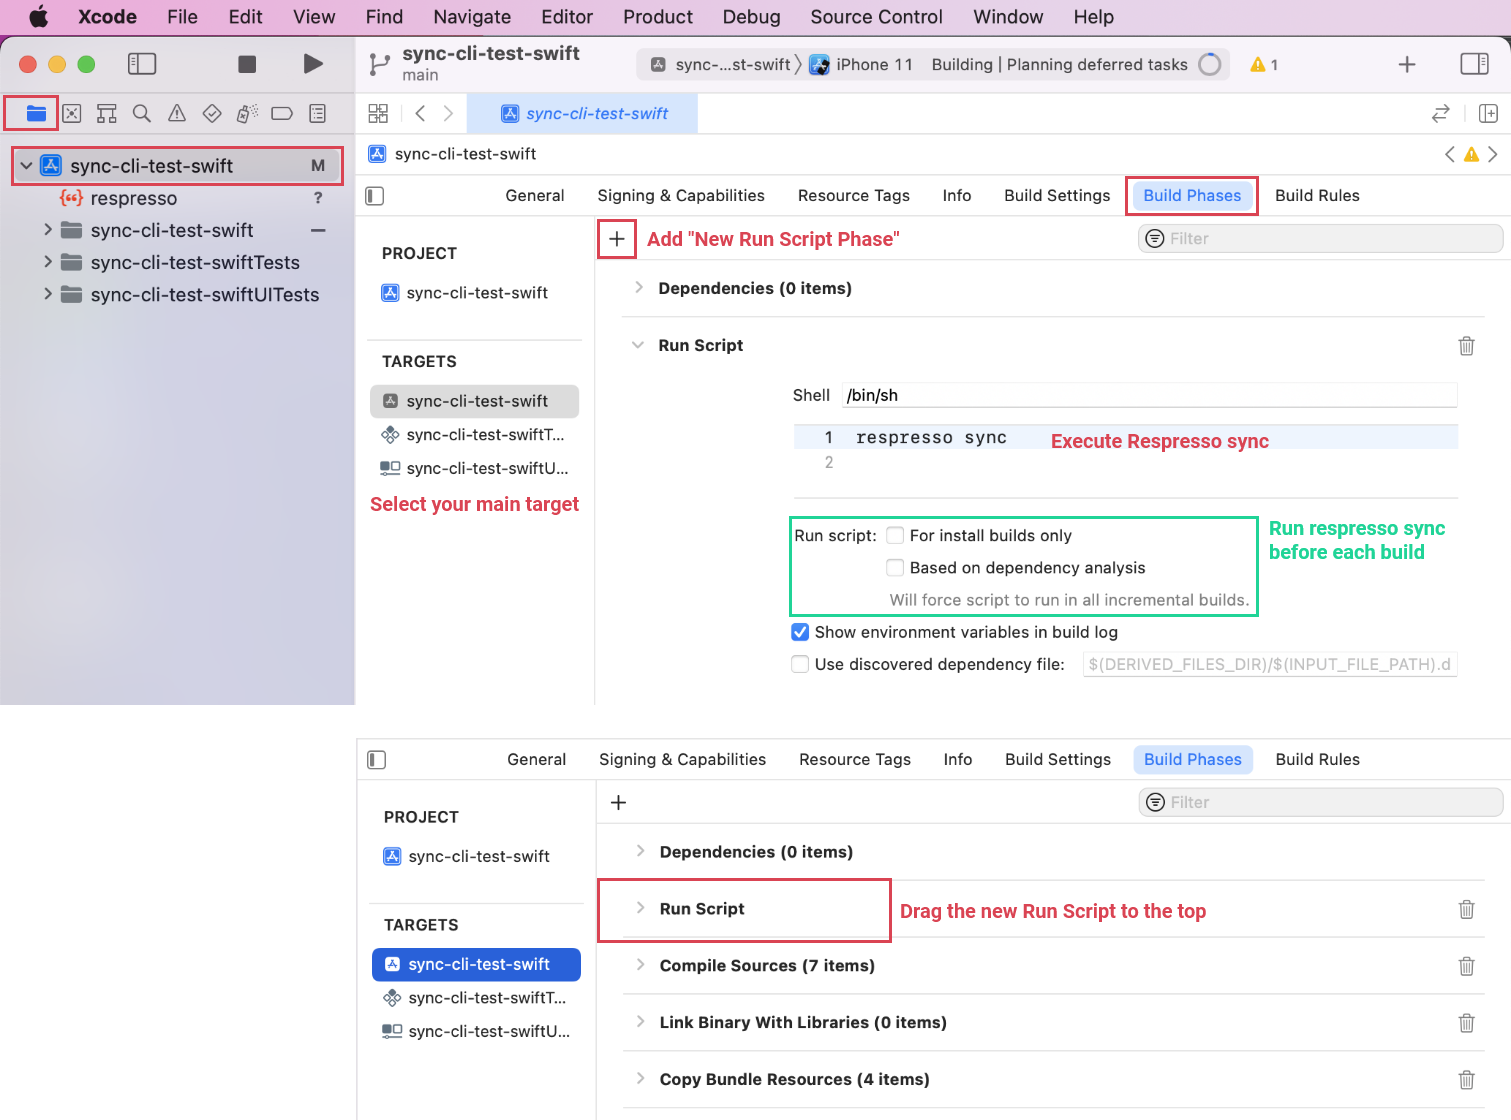This screenshot has height=1120, width=1511.
Task: Delete the Compile Sources phase
Action: point(1466,966)
